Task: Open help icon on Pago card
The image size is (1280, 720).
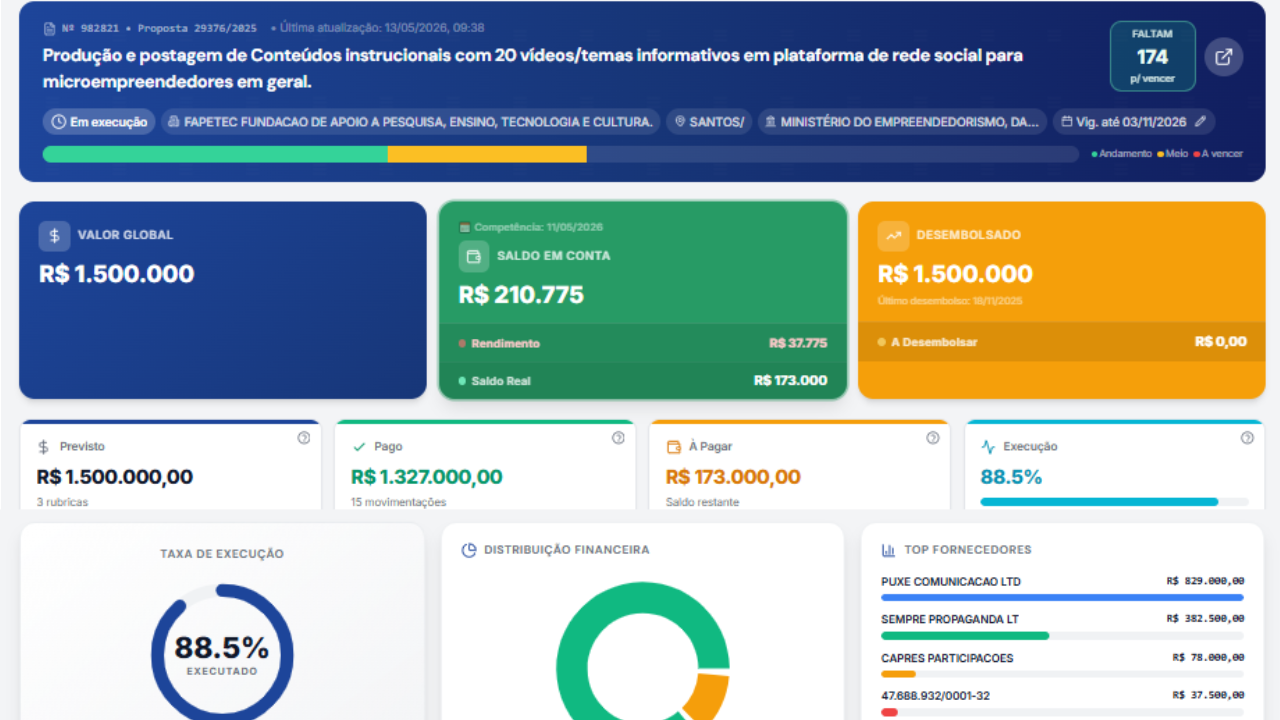Action: coord(618,438)
